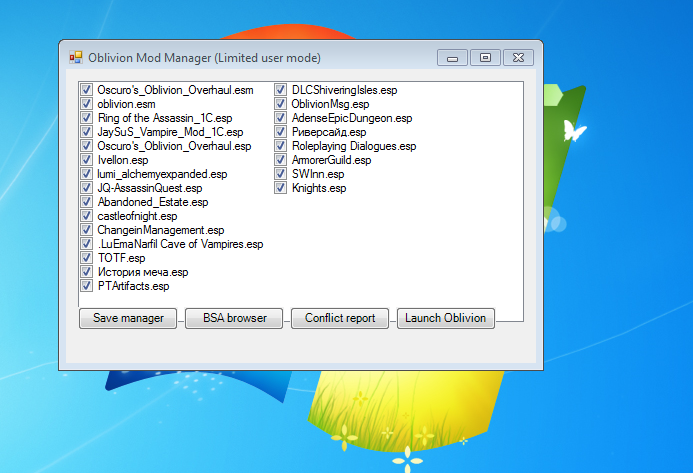Minimize the Oblivion Mod Manager window
The image size is (693, 473).
pos(452,58)
